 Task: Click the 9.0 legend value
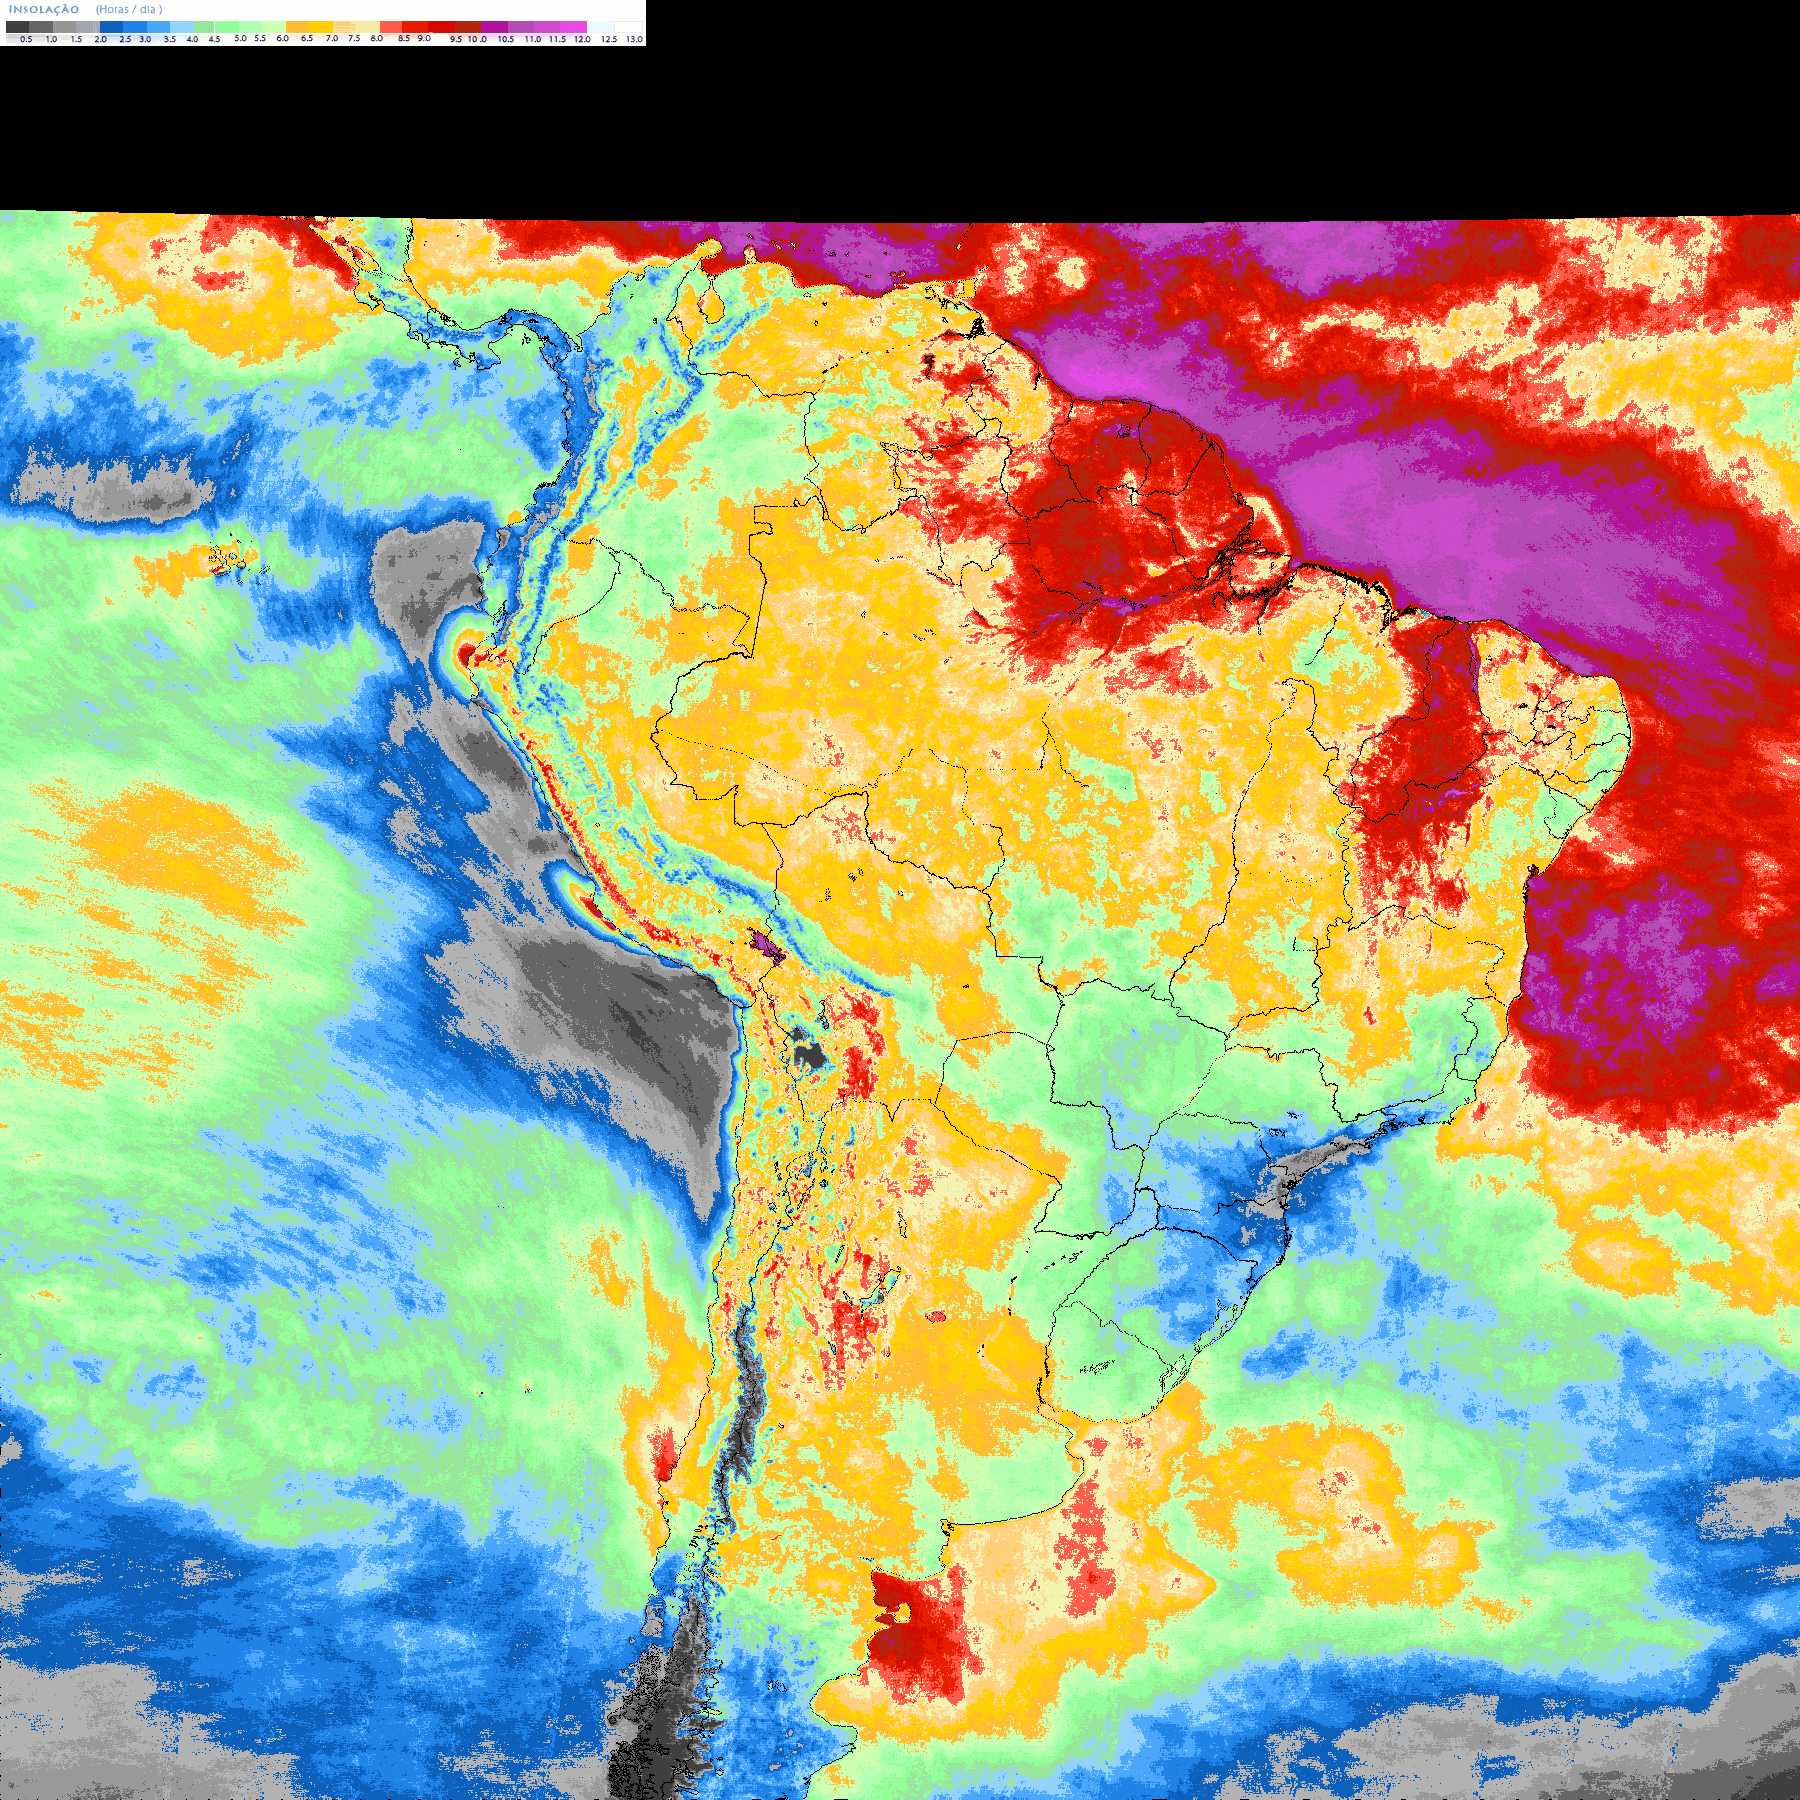click(x=424, y=38)
